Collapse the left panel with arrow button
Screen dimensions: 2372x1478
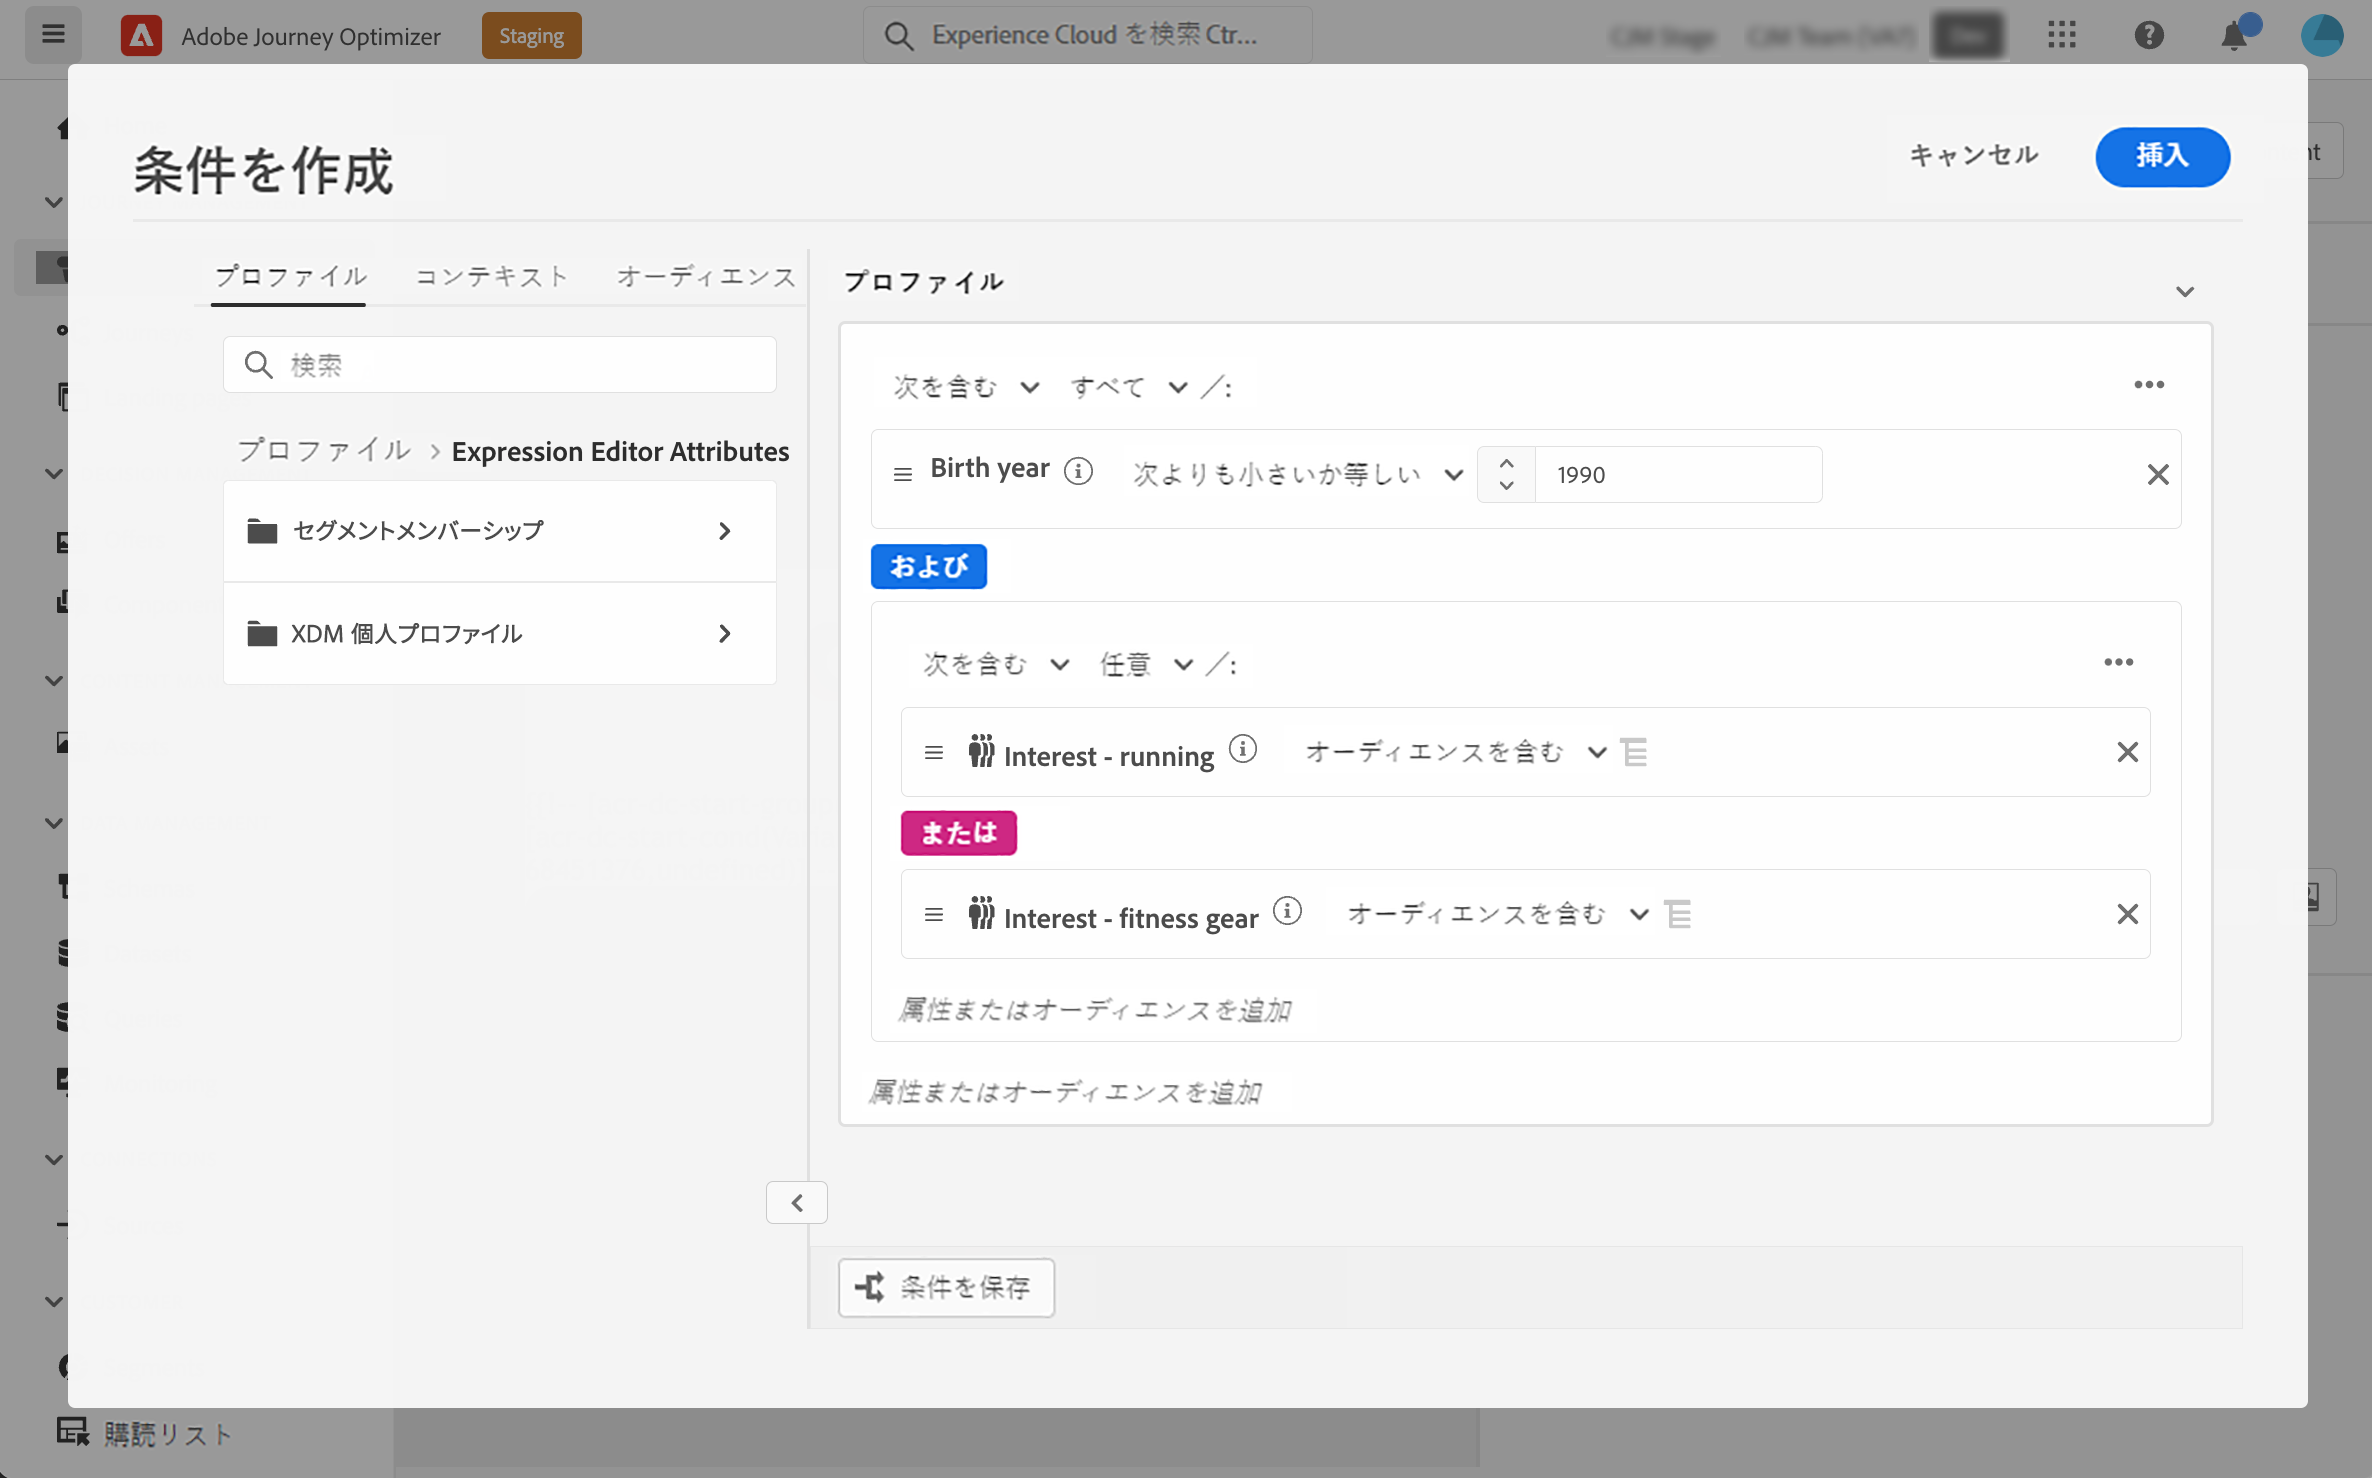(796, 1203)
